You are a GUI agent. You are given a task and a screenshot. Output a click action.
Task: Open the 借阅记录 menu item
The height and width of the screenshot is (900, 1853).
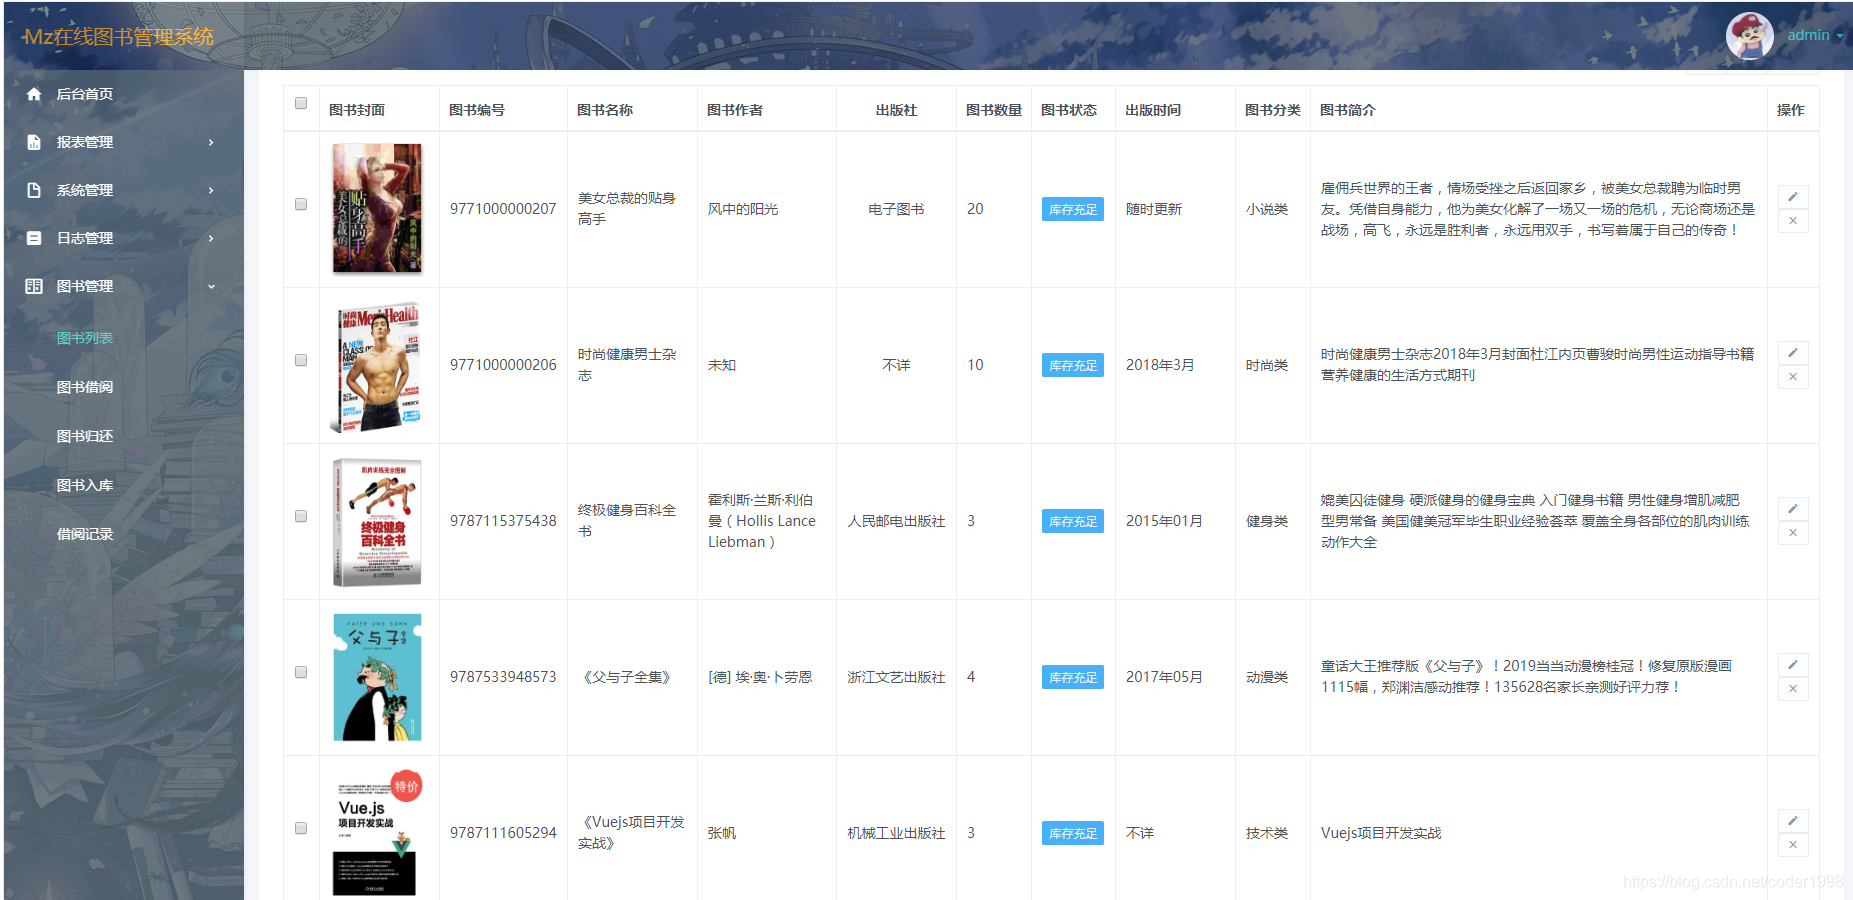tap(86, 534)
